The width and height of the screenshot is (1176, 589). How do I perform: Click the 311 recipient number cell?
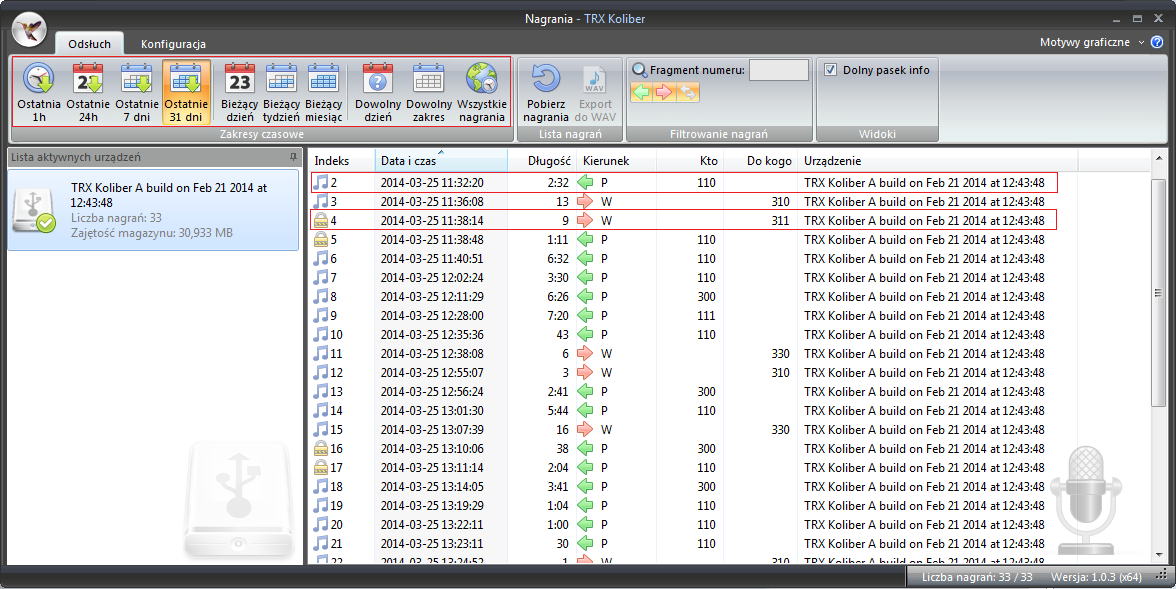(x=780, y=221)
